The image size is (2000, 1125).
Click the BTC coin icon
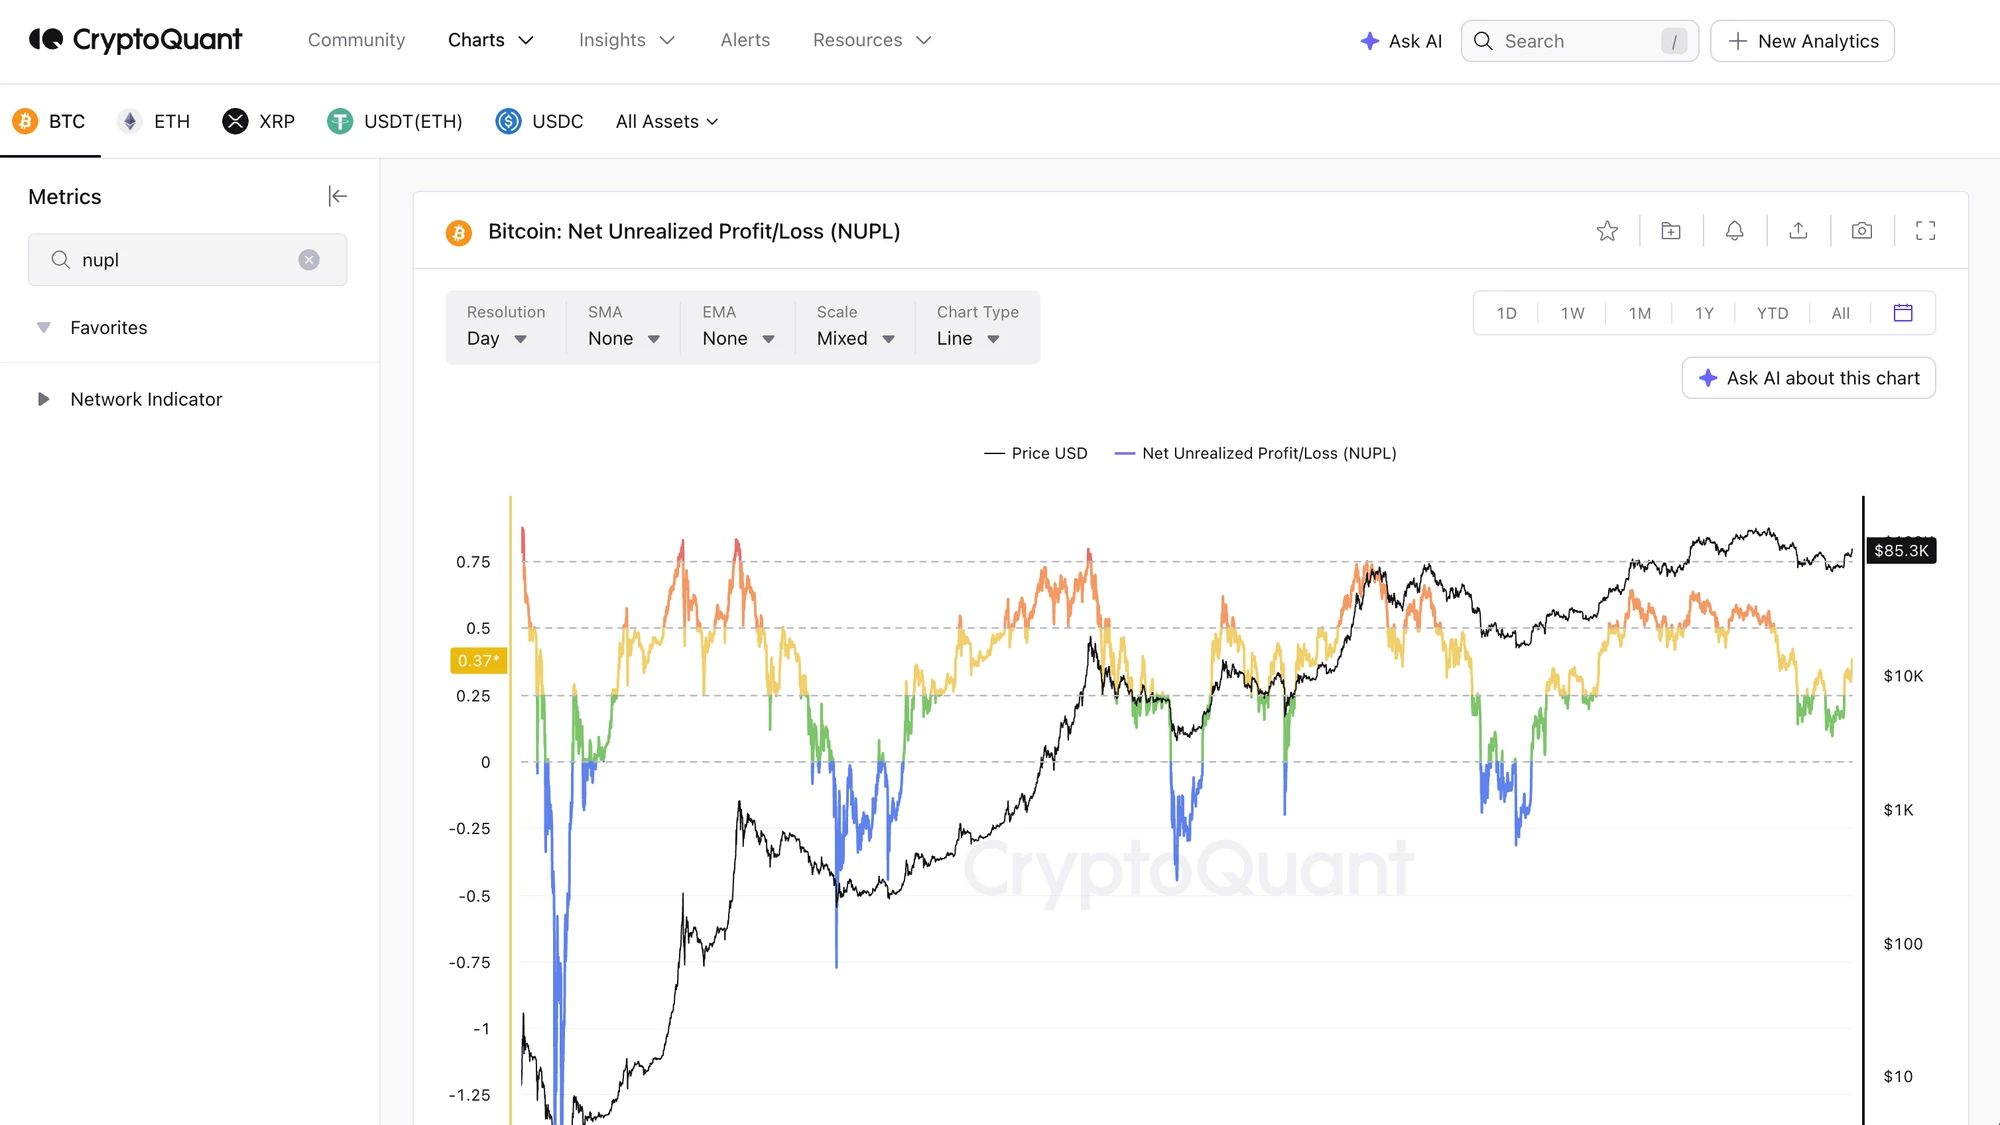click(x=25, y=121)
